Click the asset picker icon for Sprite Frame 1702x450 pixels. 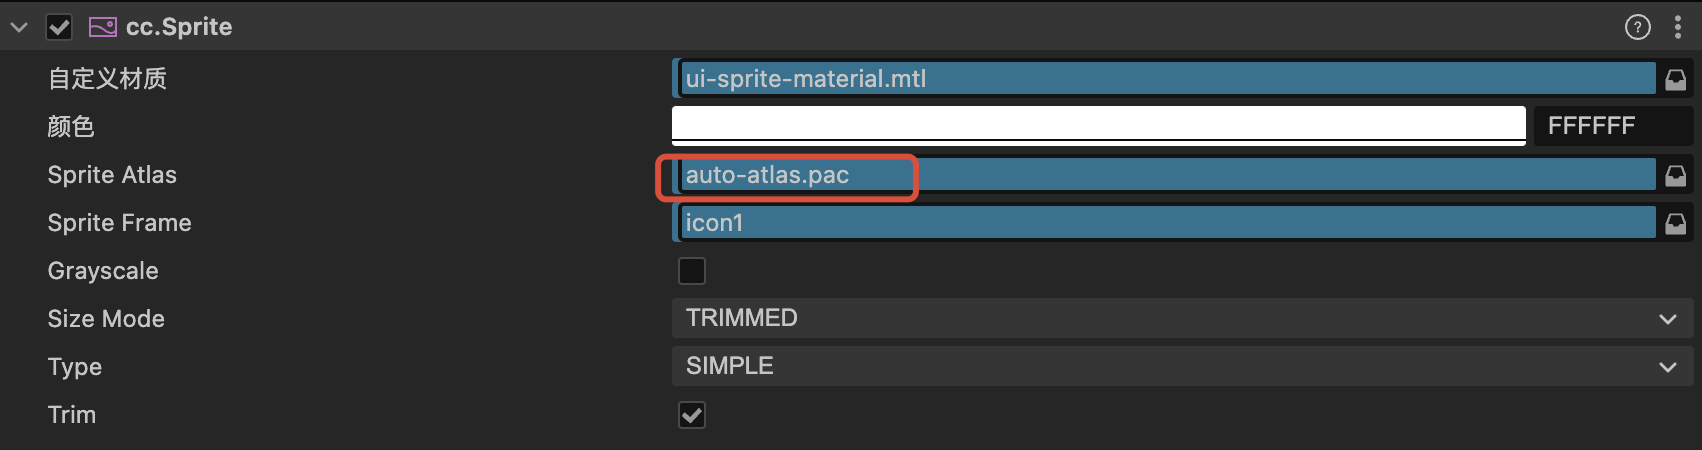[x=1676, y=224]
